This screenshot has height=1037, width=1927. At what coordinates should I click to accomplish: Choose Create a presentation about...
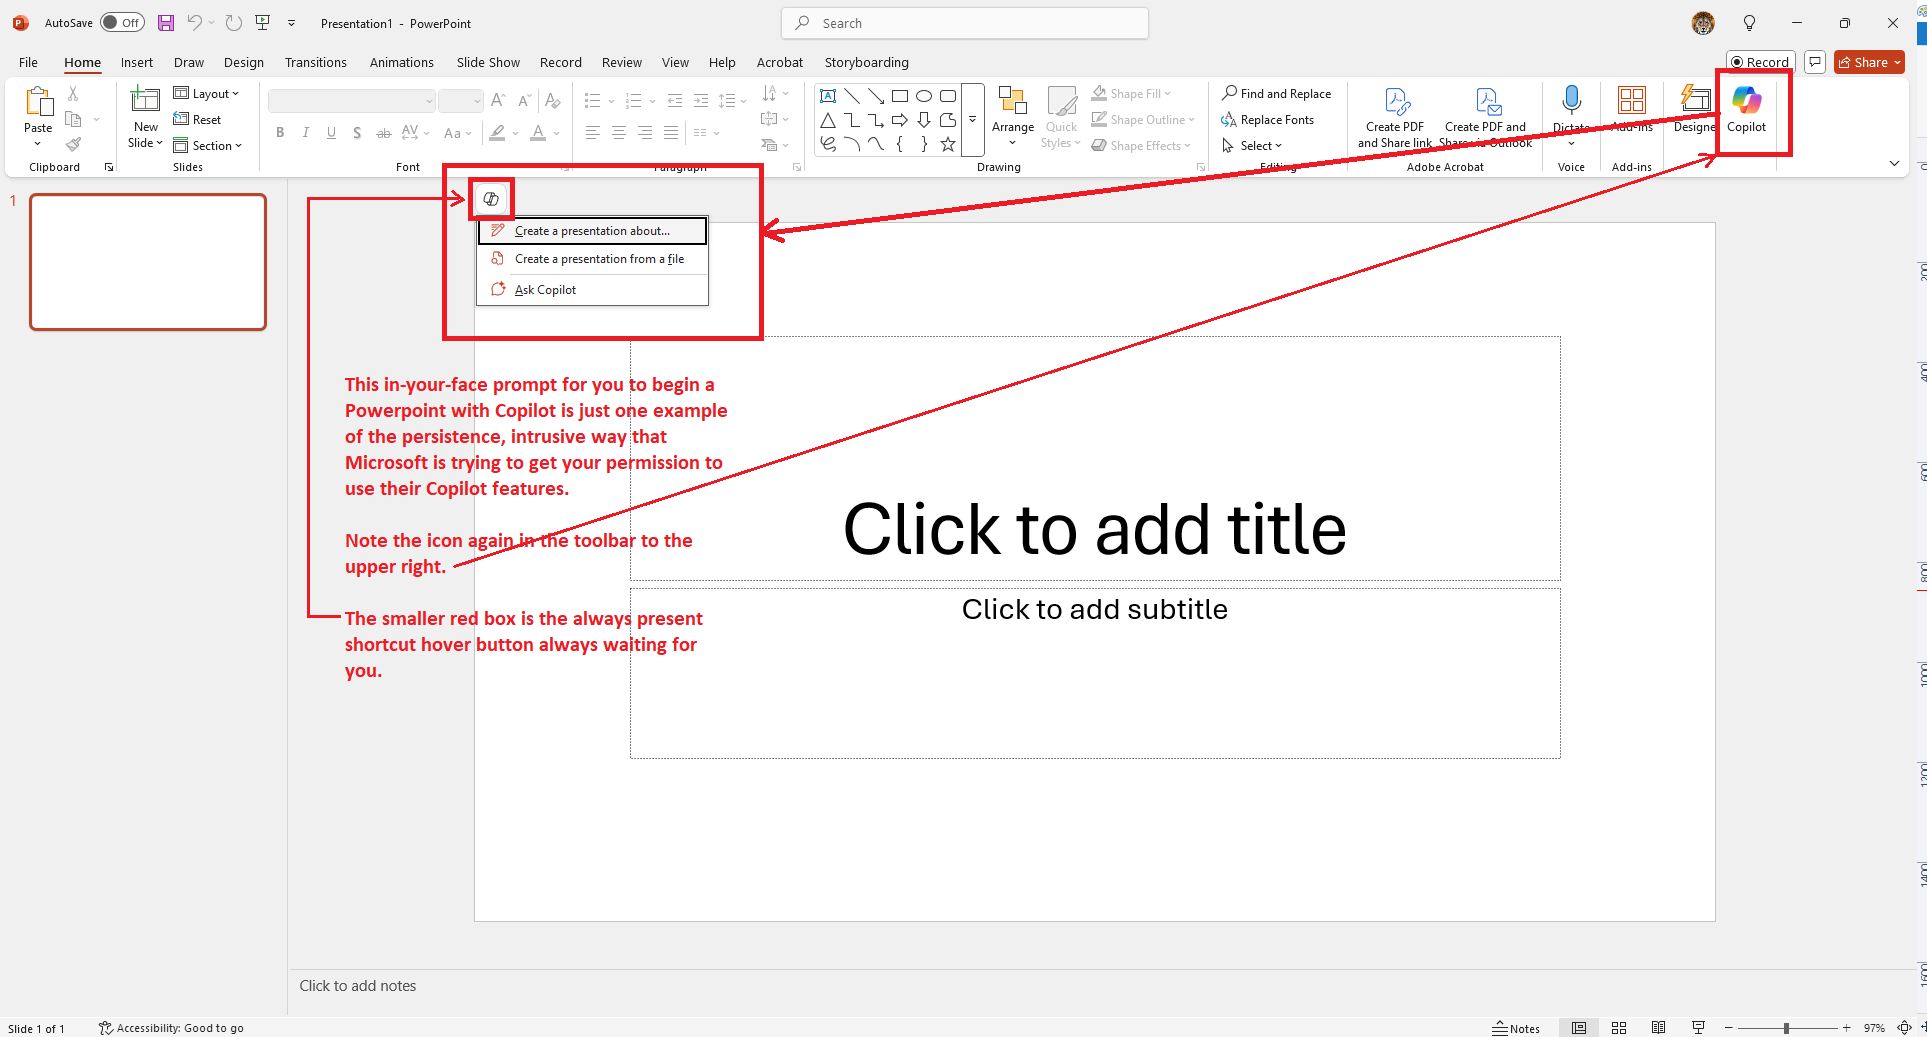(x=592, y=231)
